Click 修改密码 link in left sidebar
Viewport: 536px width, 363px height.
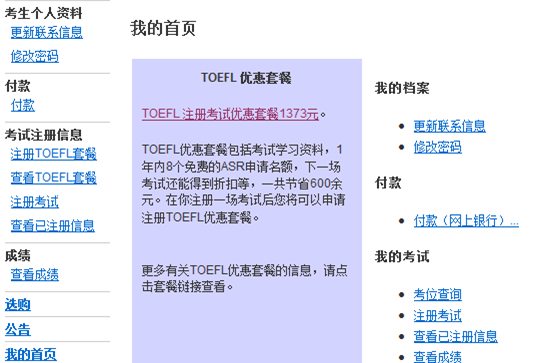click(35, 56)
